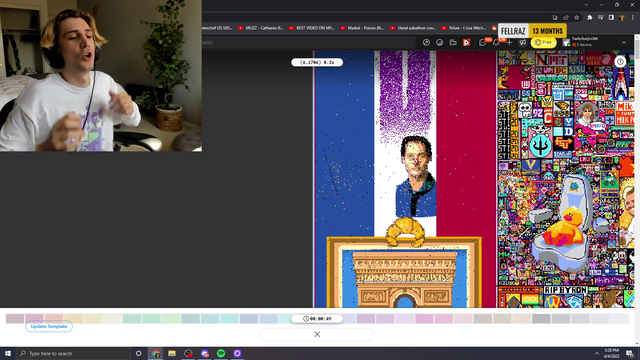
Task: Click the Update Template button
Action: tap(49, 327)
